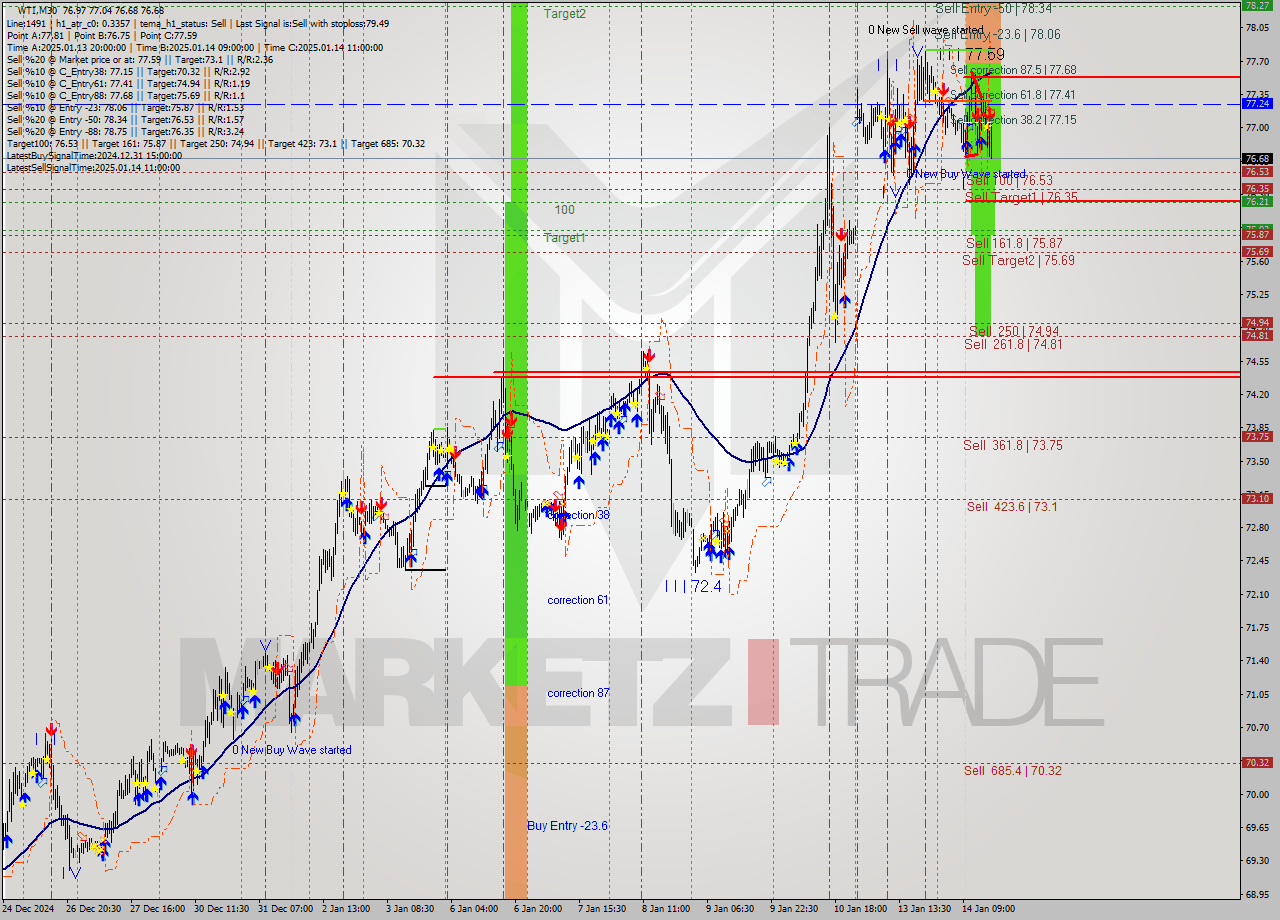Click the red 75.69 price tag

click(x=1256, y=251)
